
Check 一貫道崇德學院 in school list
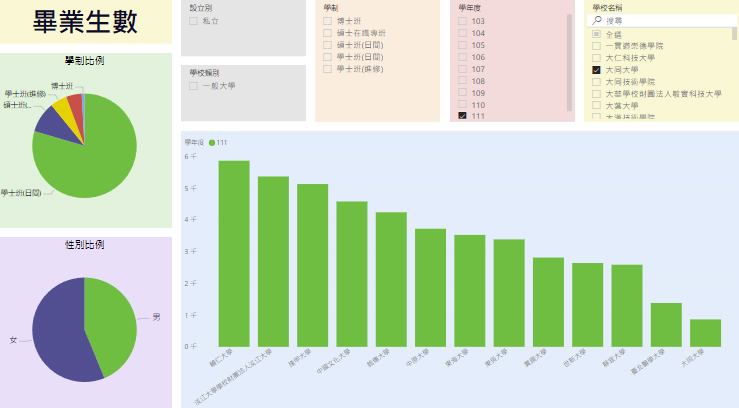(x=596, y=46)
